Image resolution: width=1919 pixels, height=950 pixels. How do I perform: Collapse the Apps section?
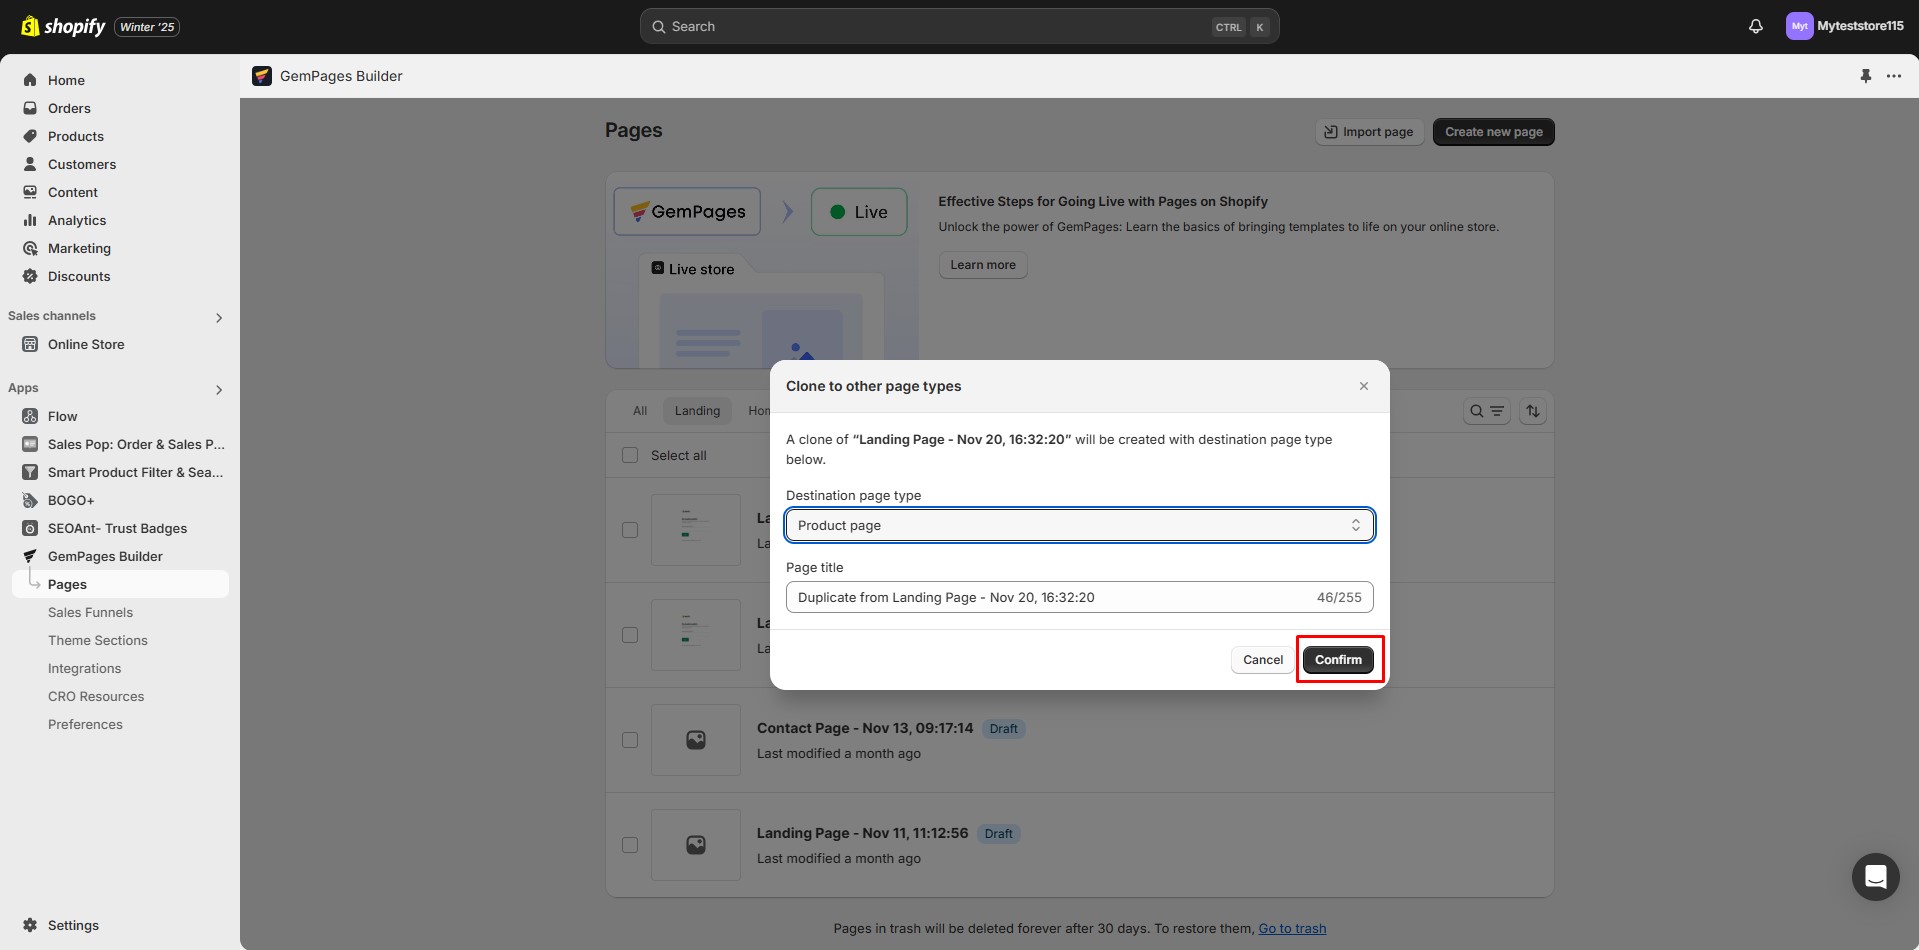[x=218, y=390]
